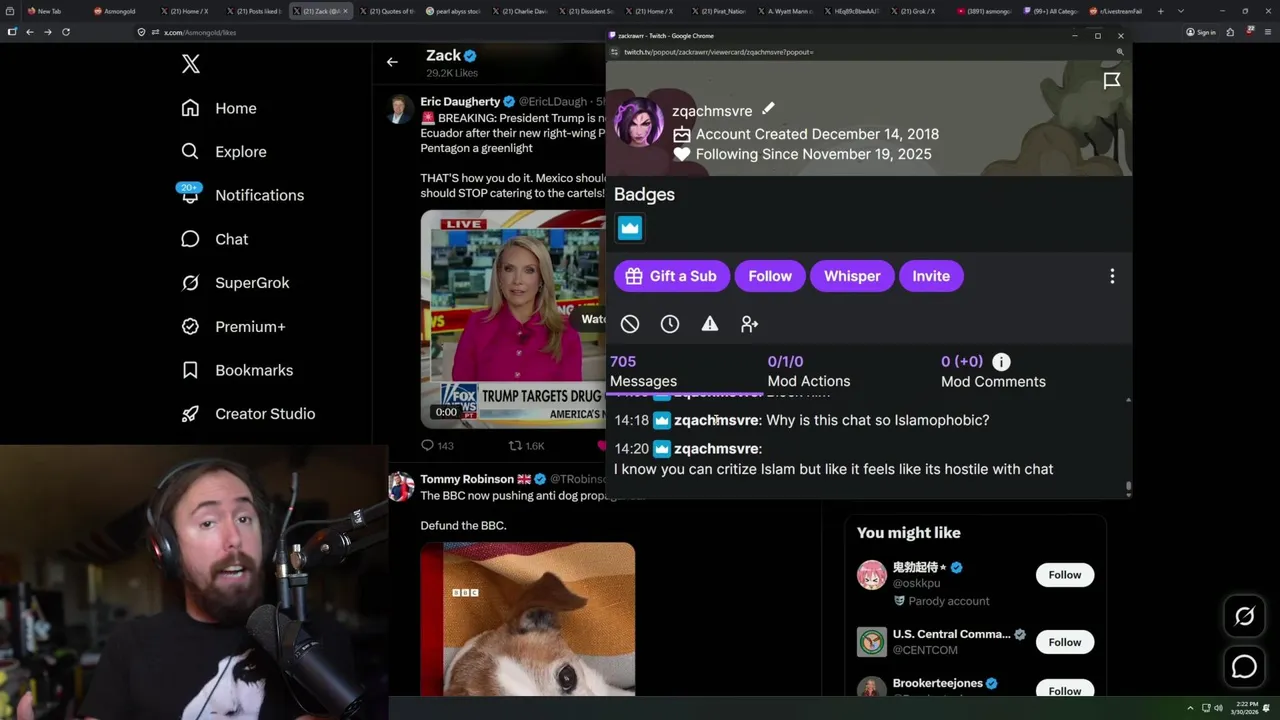
Task: Select the Mod Comments tab
Action: coord(993,371)
